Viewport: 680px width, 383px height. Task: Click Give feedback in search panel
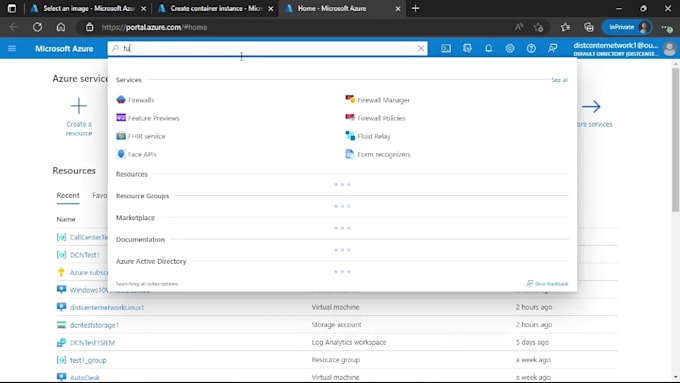(547, 284)
